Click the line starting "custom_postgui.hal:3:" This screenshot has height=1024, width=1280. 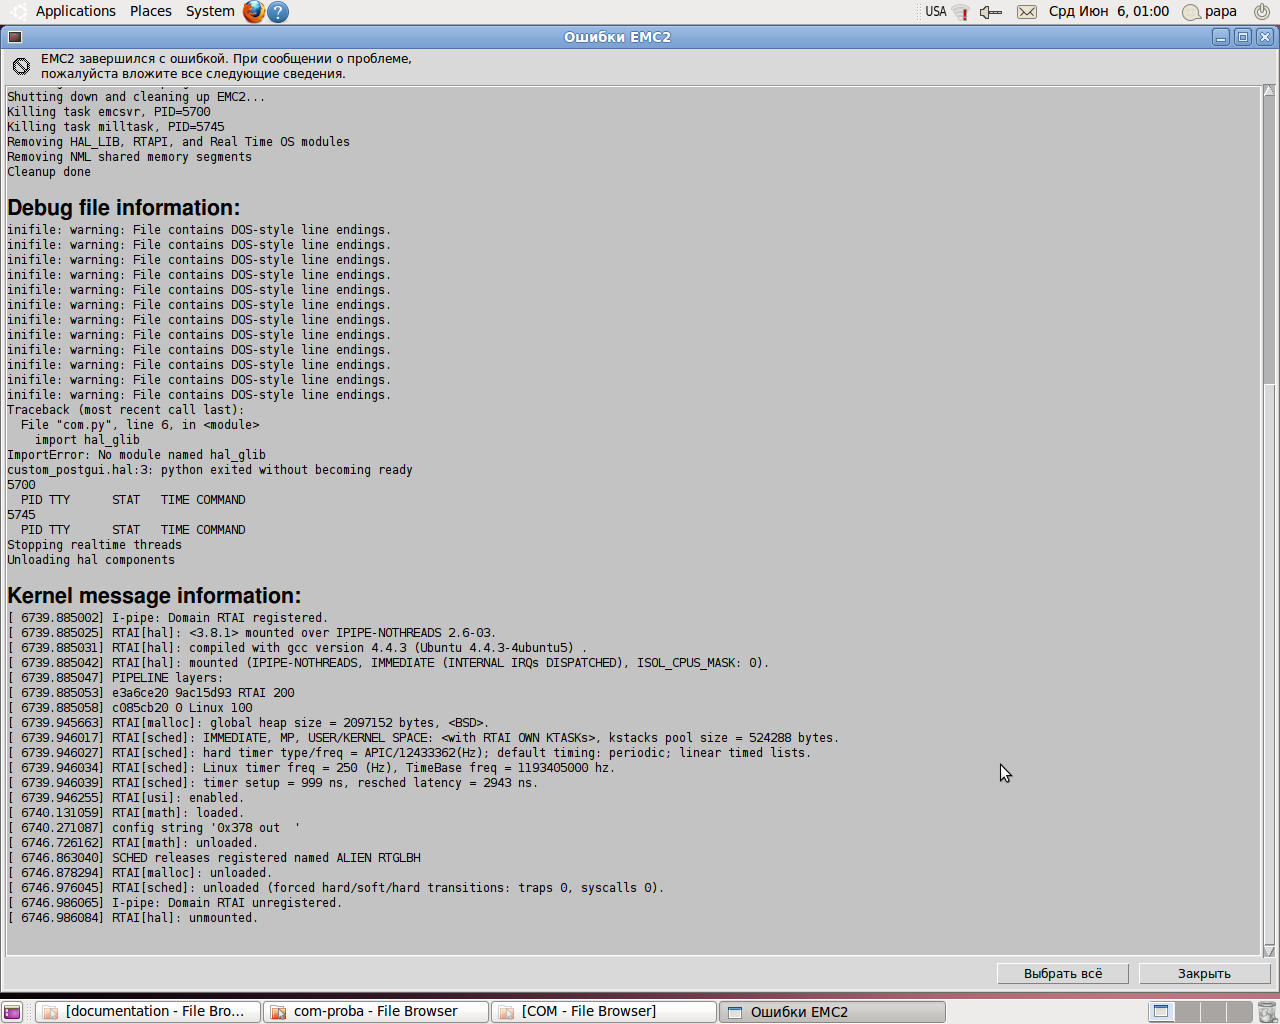pos(210,470)
